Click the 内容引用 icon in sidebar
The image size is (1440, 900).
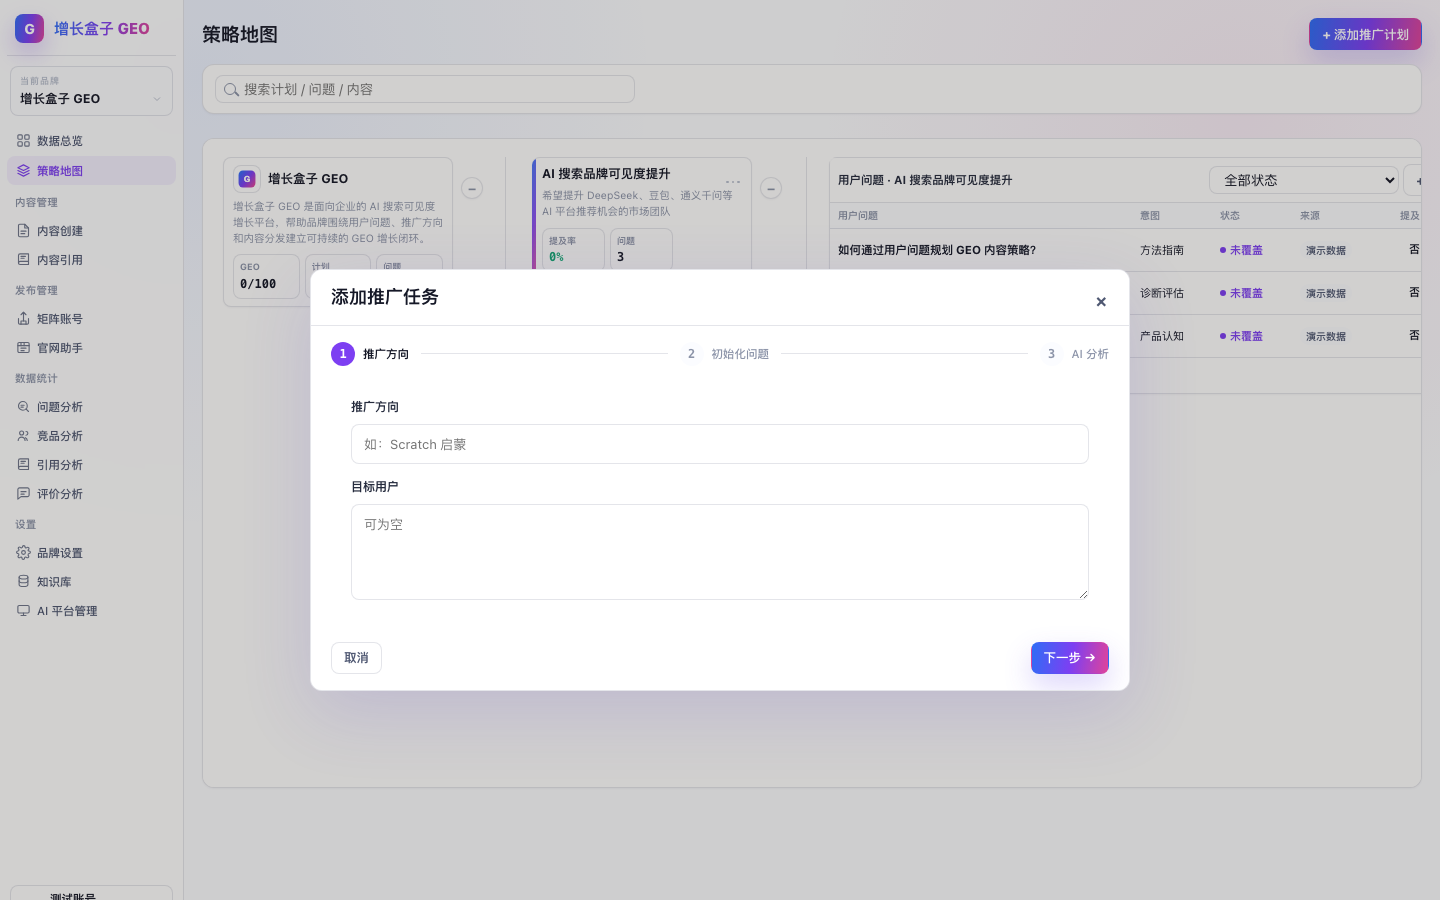[23, 260]
